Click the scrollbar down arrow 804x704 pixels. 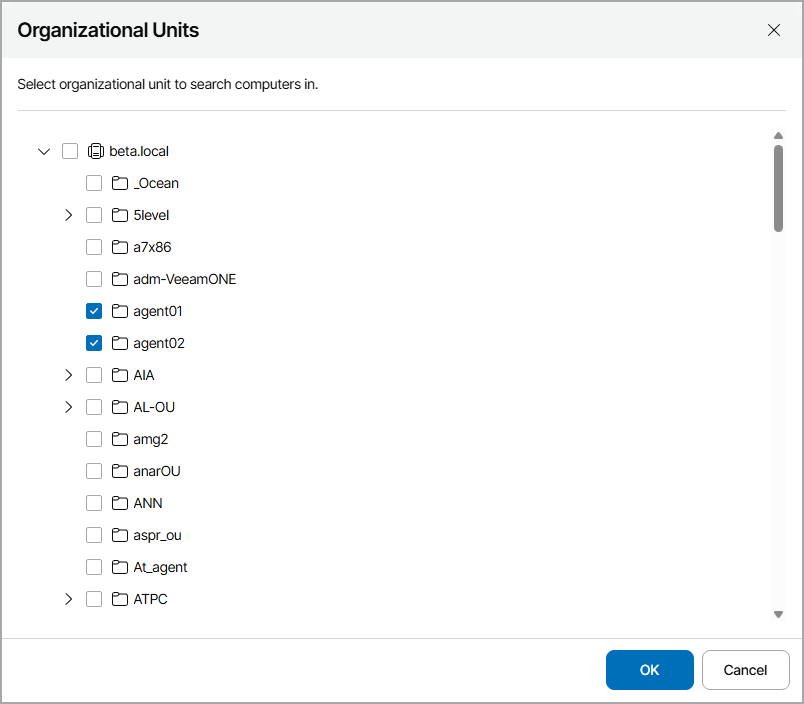[x=779, y=613]
